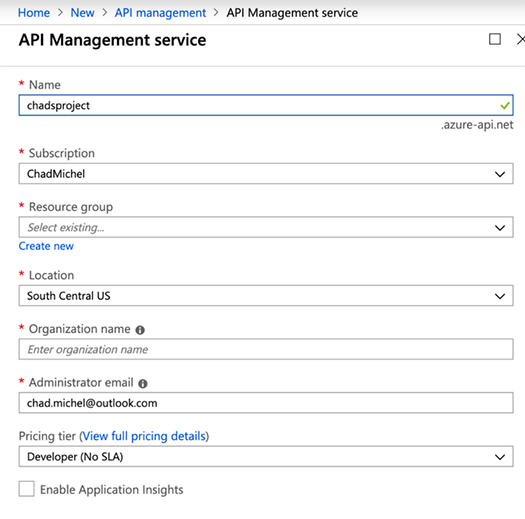Screen dimensions: 525x519
Task: Expand the Pricing tier Developer dropdown
Action: coord(266,456)
